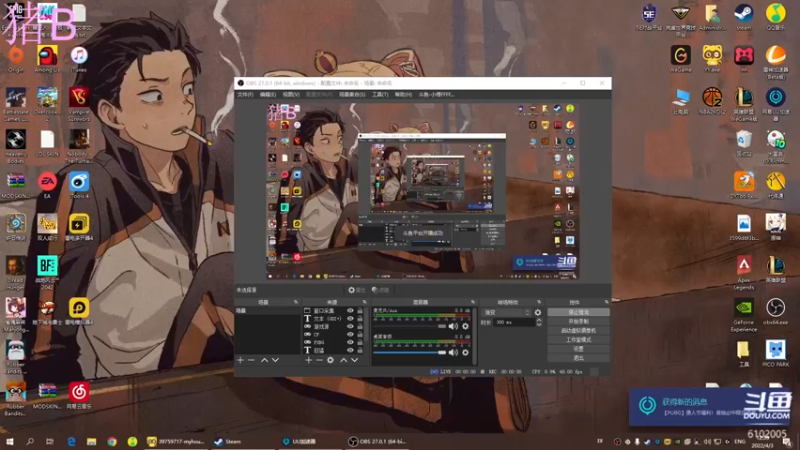800x450 pixels.
Task: Remove the selected scene with the minus icon
Action: coord(251,360)
